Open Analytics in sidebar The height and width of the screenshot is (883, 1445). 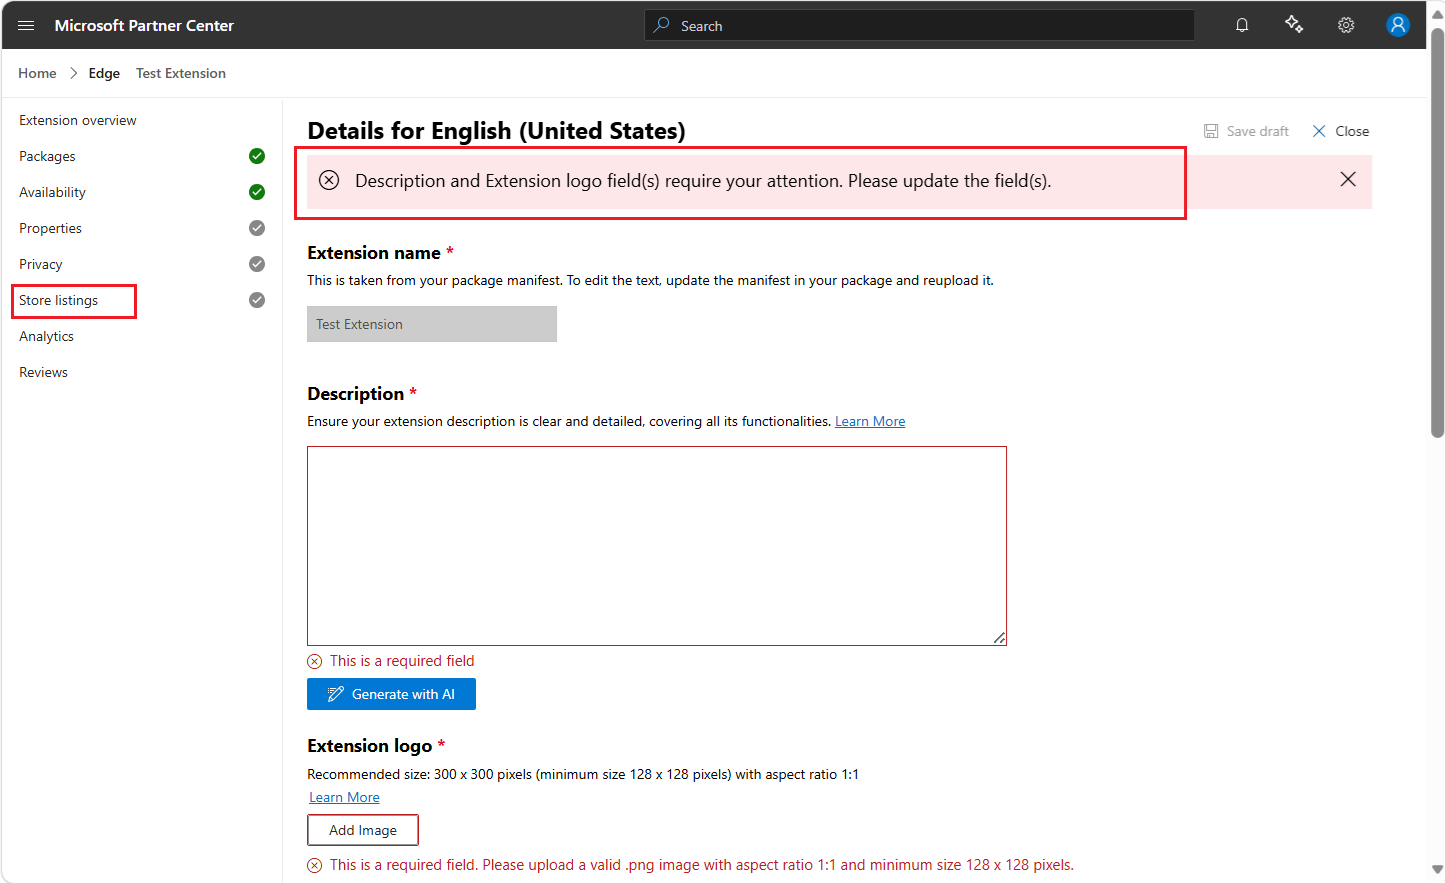(x=46, y=336)
